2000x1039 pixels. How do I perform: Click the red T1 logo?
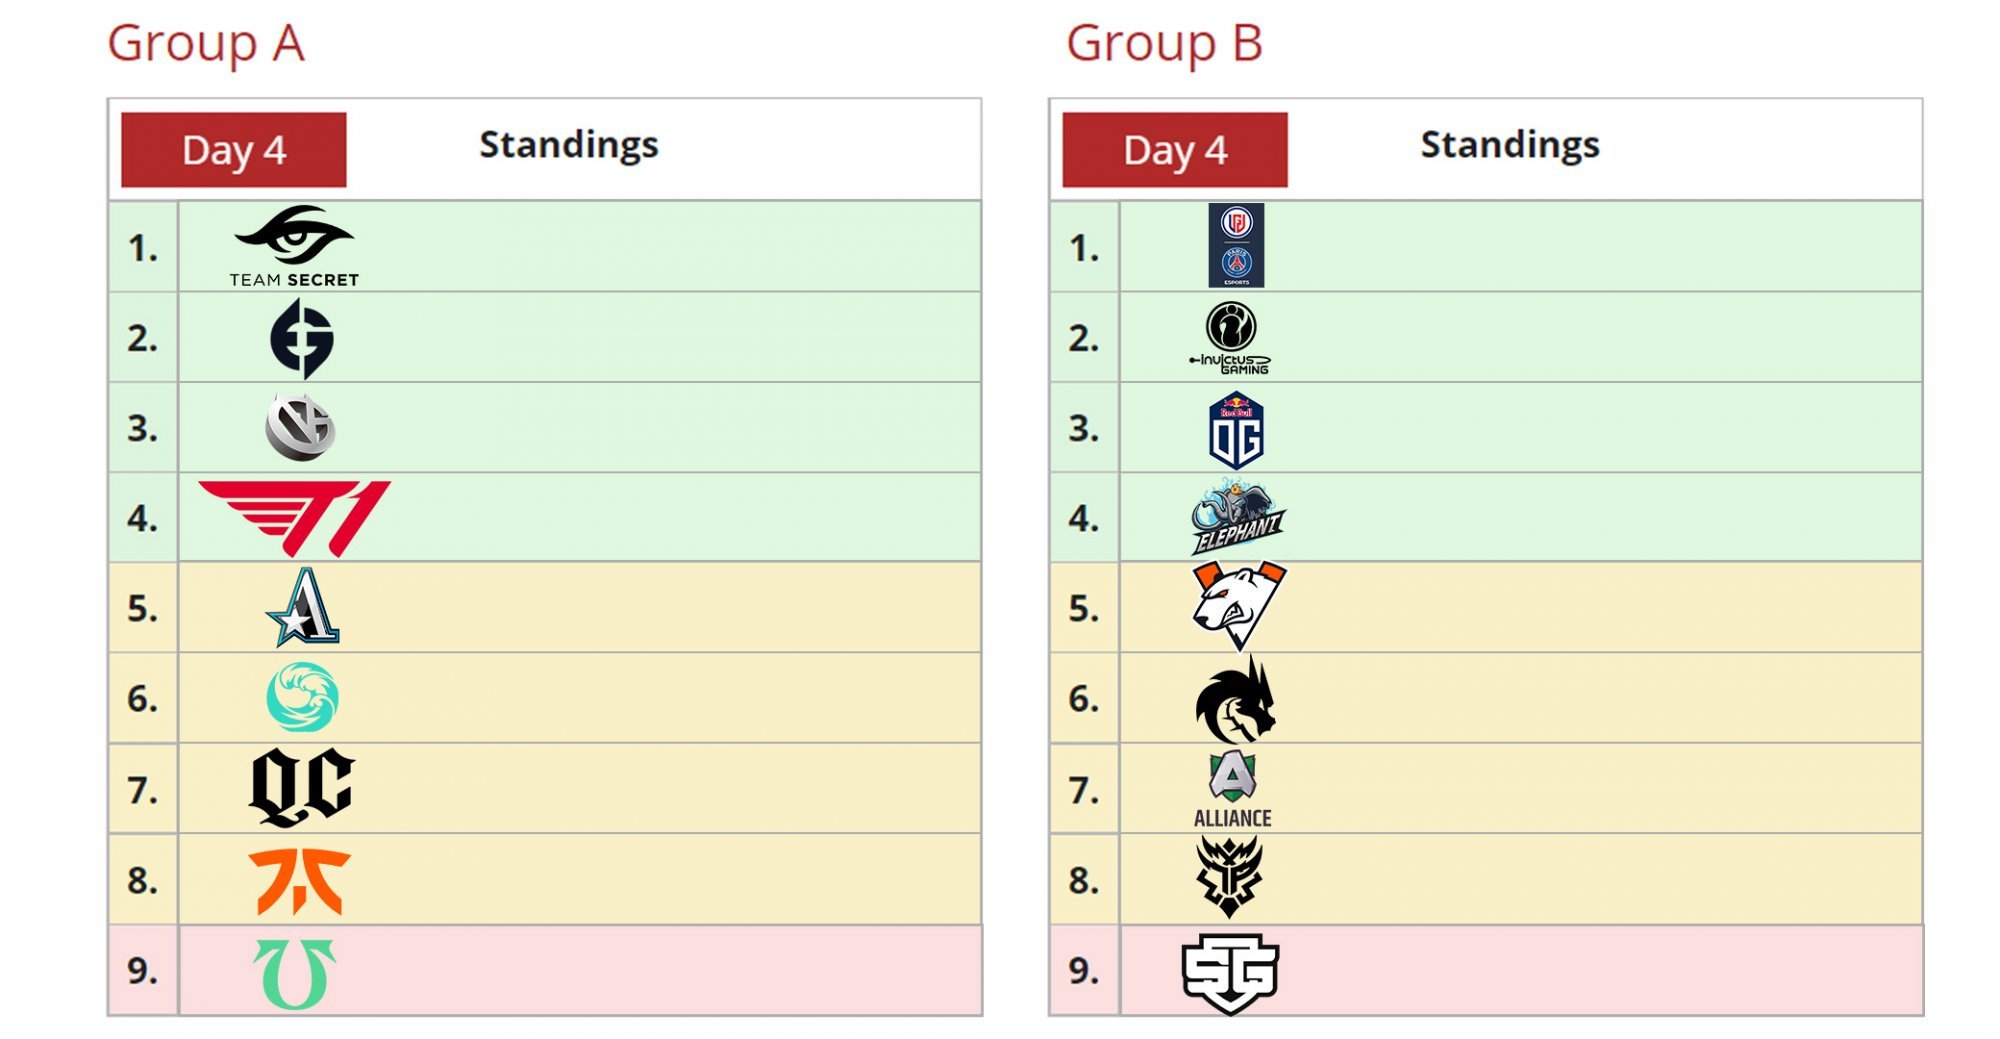click(x=295, y=518)
